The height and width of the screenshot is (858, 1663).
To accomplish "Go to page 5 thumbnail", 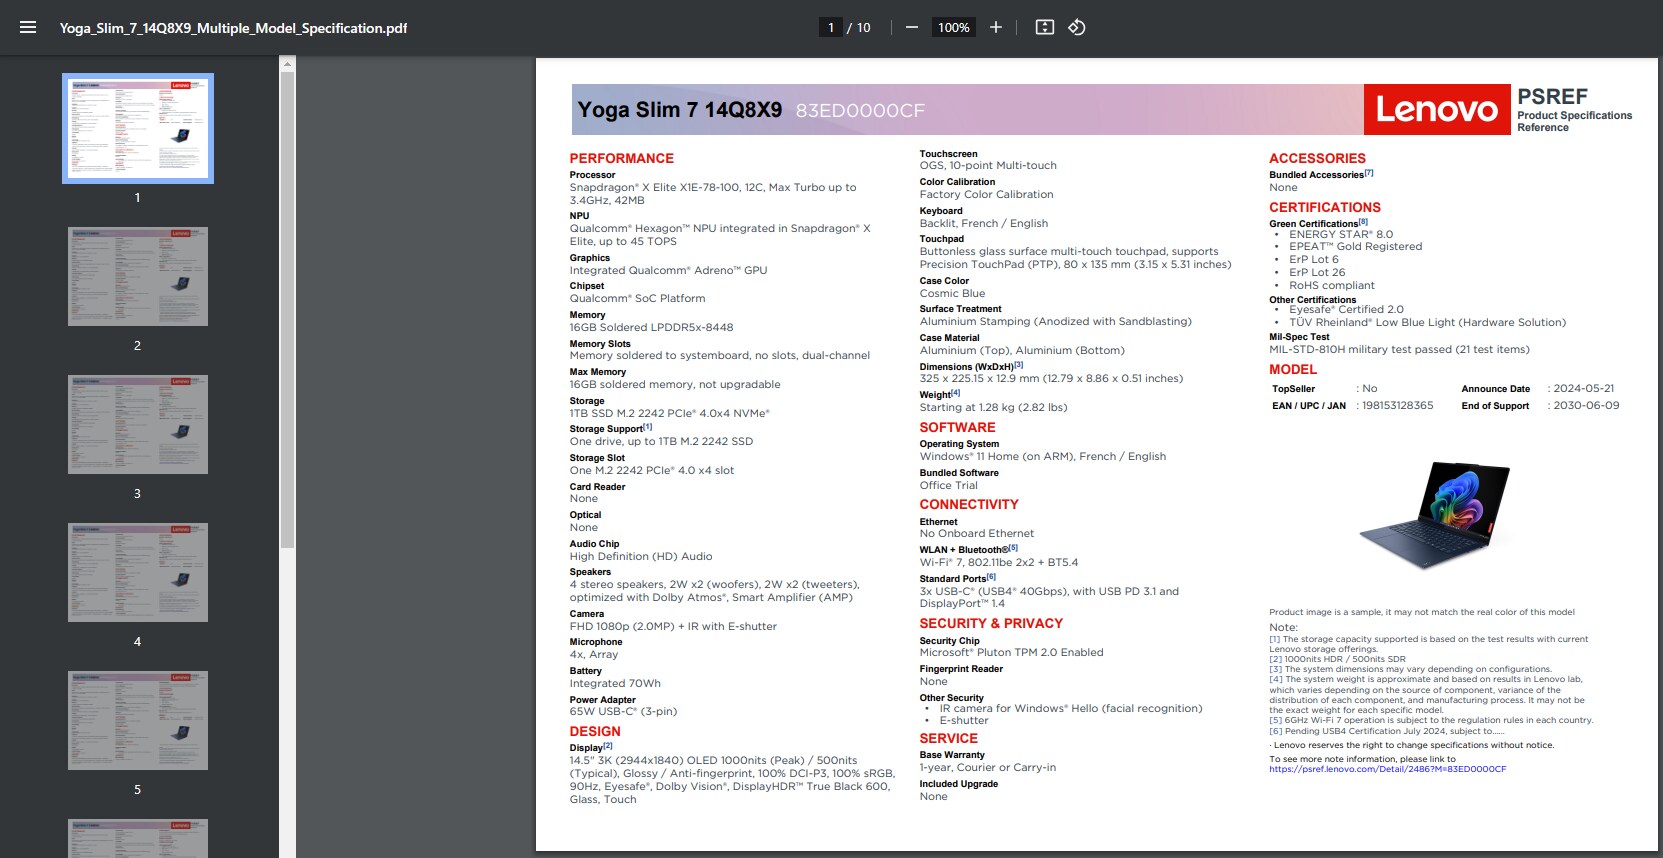I will tap(138, 720).
